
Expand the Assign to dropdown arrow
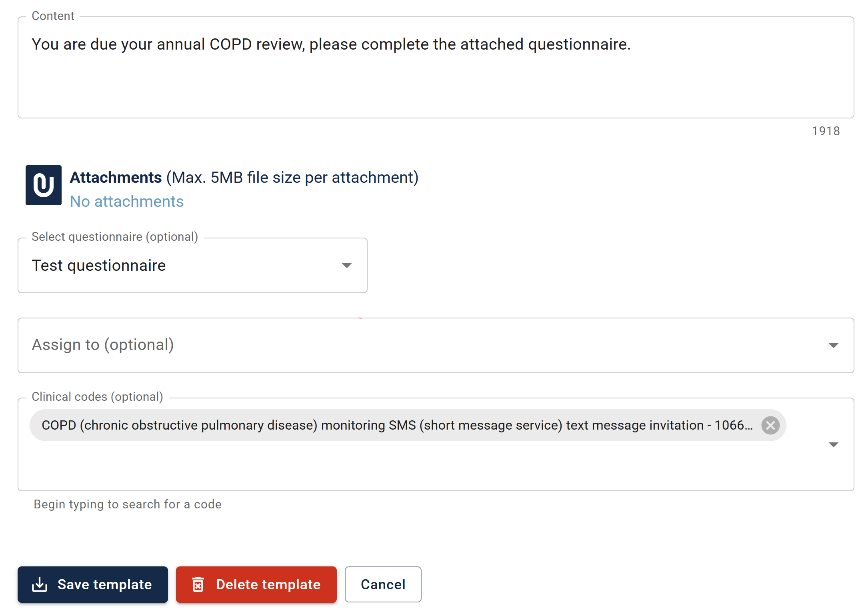833,346
